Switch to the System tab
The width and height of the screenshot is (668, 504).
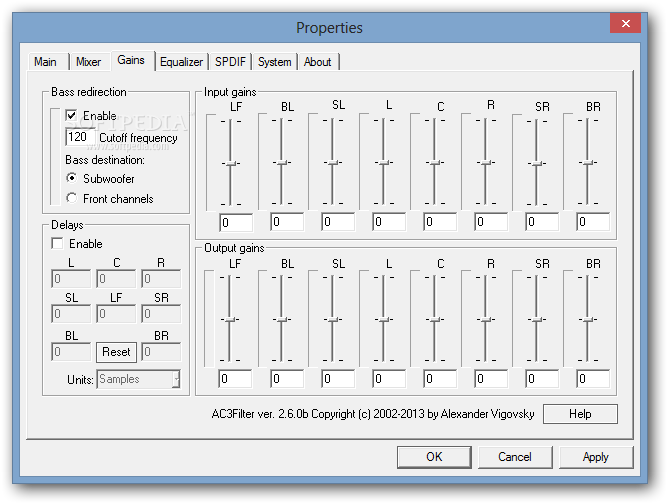(x=275, y=62)
